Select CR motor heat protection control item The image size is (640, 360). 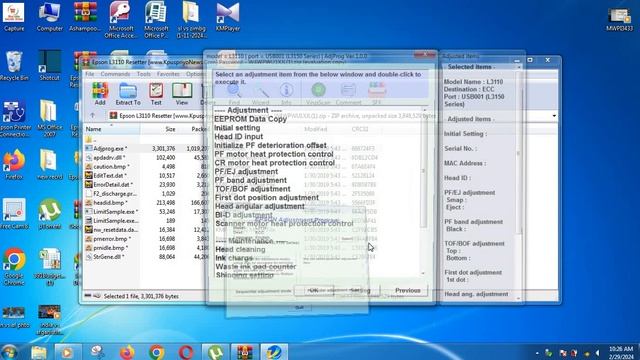click(x=274, y=163)
